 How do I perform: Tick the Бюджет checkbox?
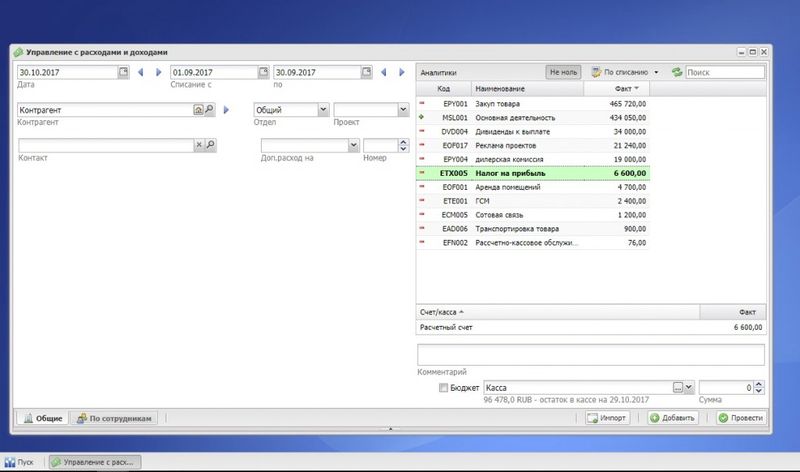coord(443,388)
